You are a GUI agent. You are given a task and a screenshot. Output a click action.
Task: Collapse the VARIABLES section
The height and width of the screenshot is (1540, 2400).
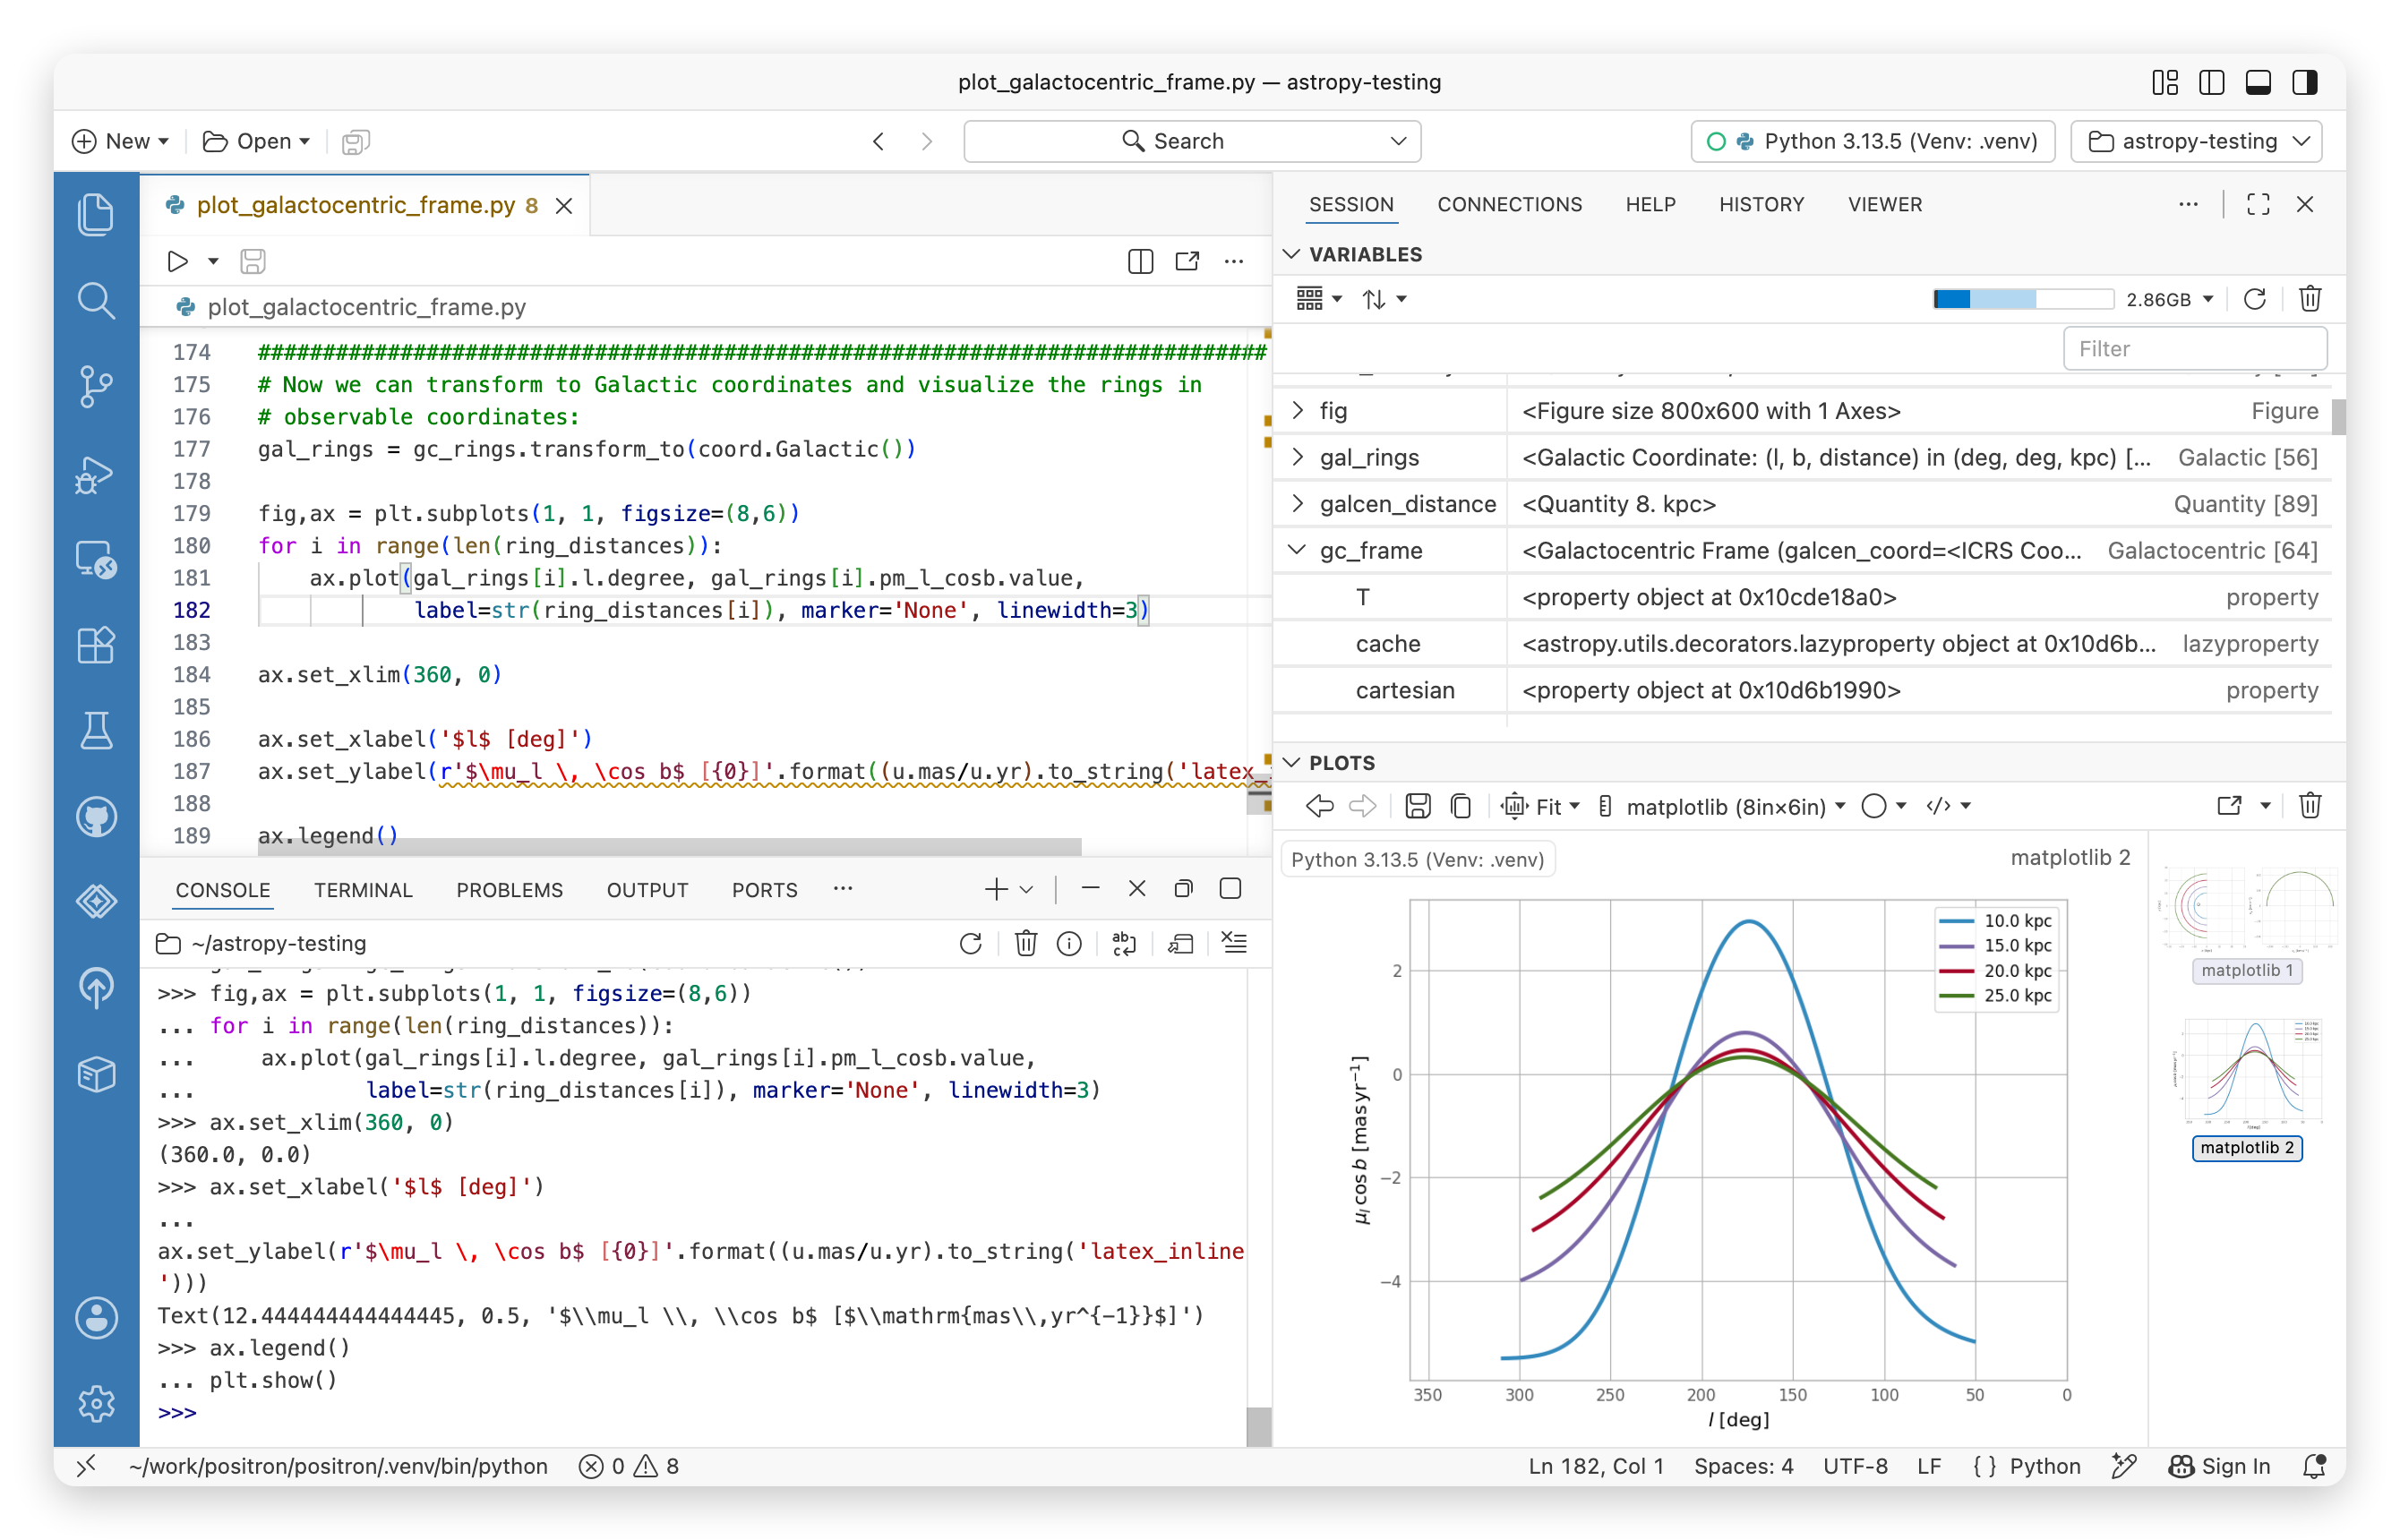(x=1292, y=254)
